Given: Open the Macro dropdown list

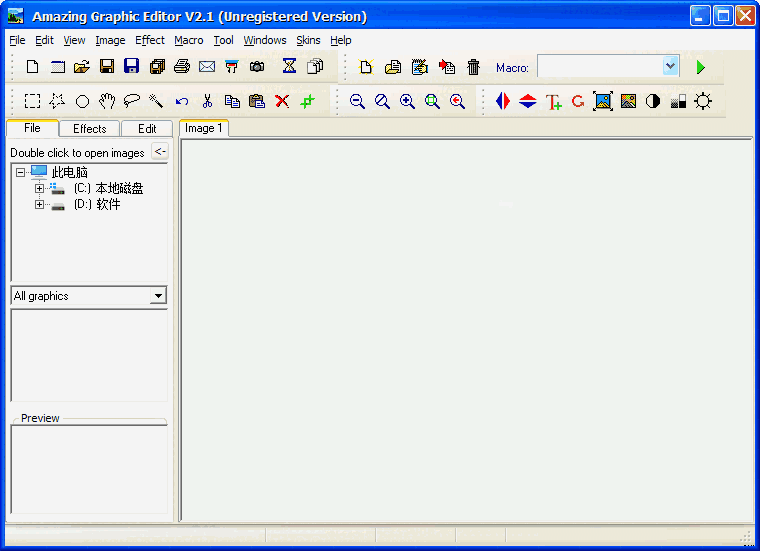Looking at the screenshot, I should pyautogui.click(x=670, y=66).
